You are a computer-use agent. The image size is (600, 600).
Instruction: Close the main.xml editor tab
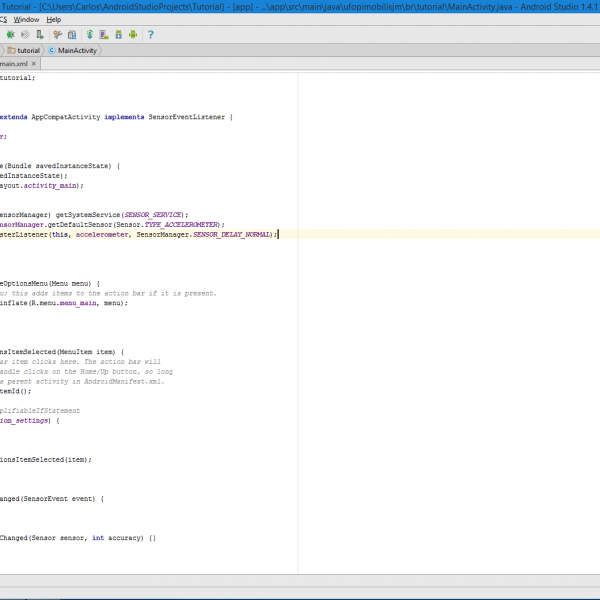pos(33,64)
